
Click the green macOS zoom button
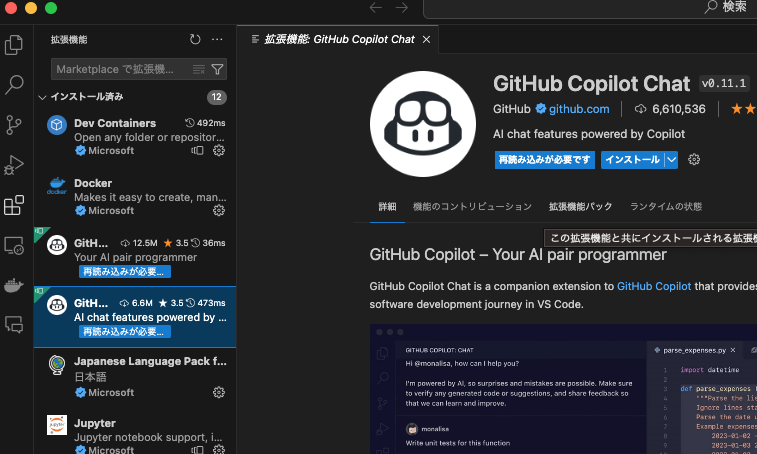point(51,8)
